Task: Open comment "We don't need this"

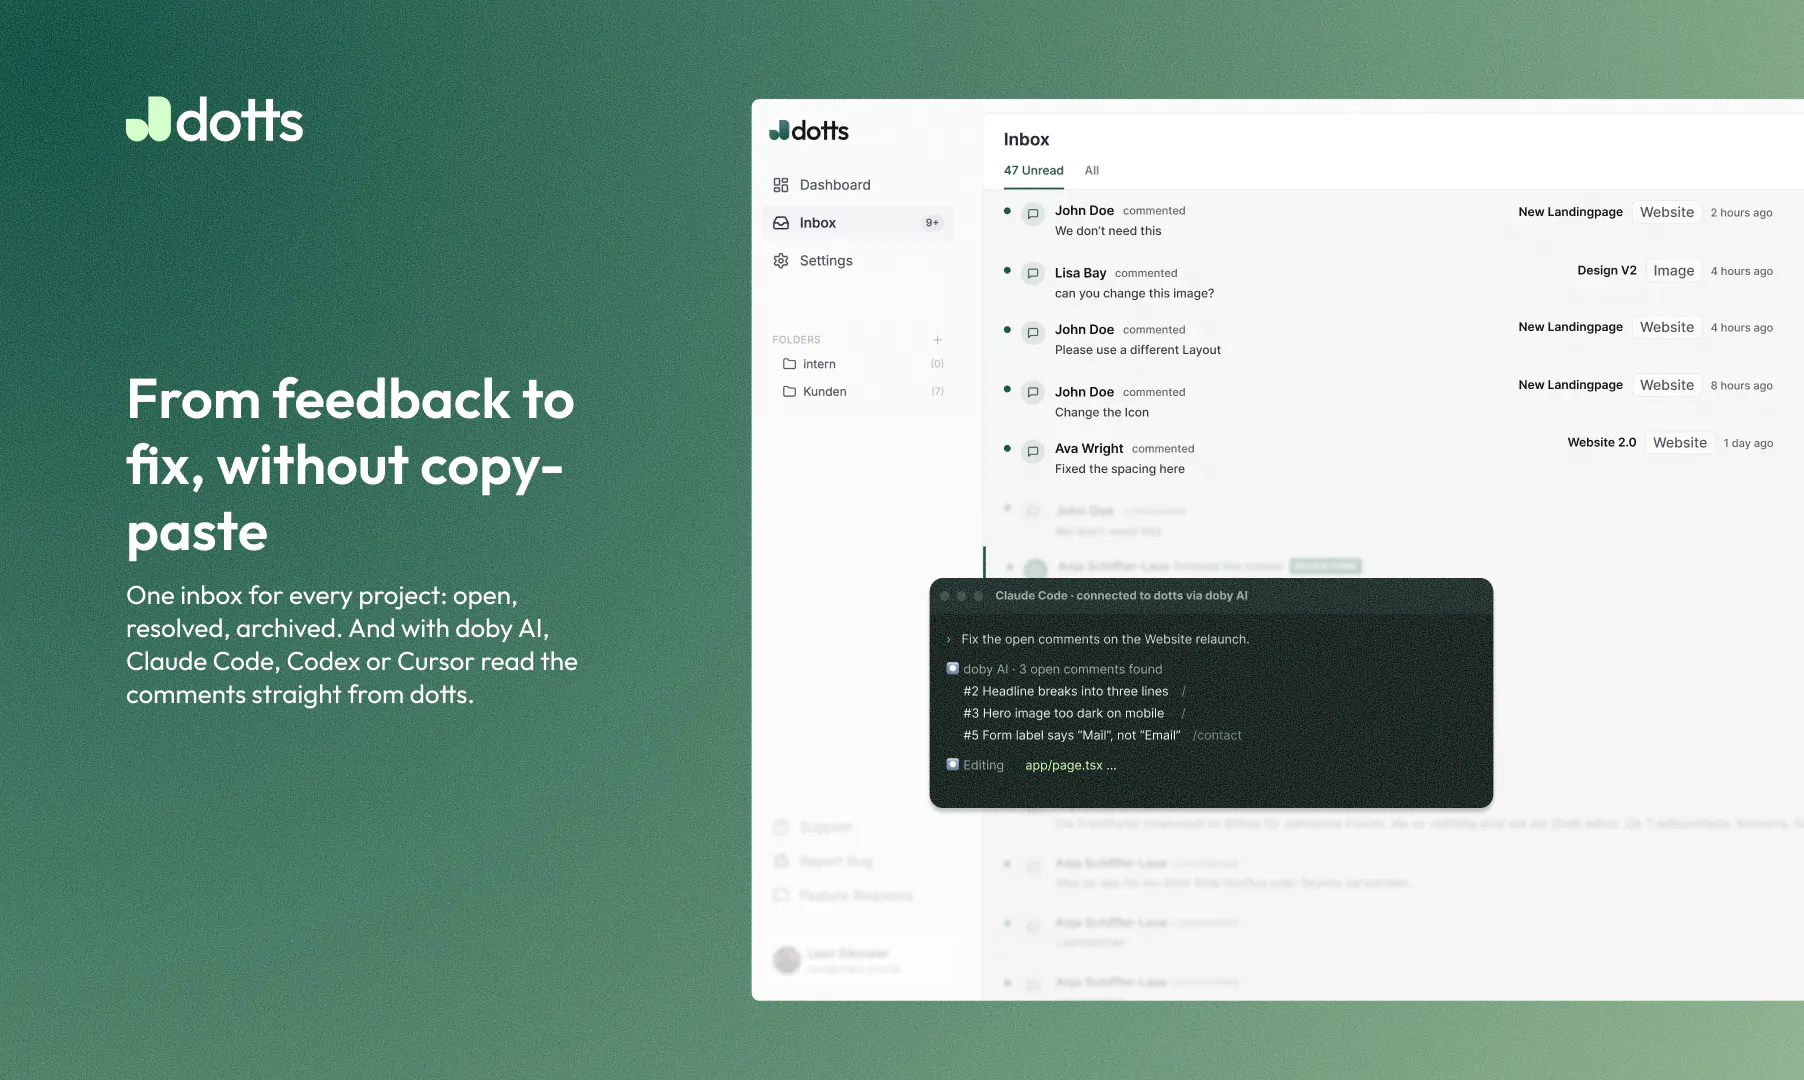Action: click(x=1108, y=231)
